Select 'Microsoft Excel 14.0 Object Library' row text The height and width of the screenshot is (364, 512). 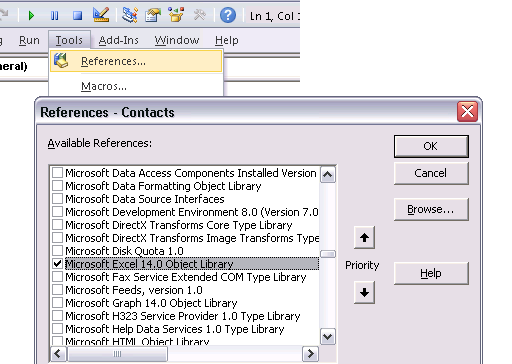point(149,264)
